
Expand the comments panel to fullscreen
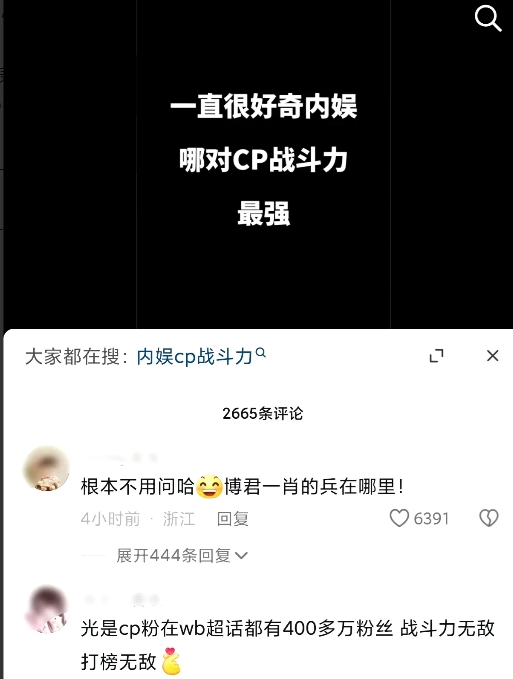(x=436, y=356)
